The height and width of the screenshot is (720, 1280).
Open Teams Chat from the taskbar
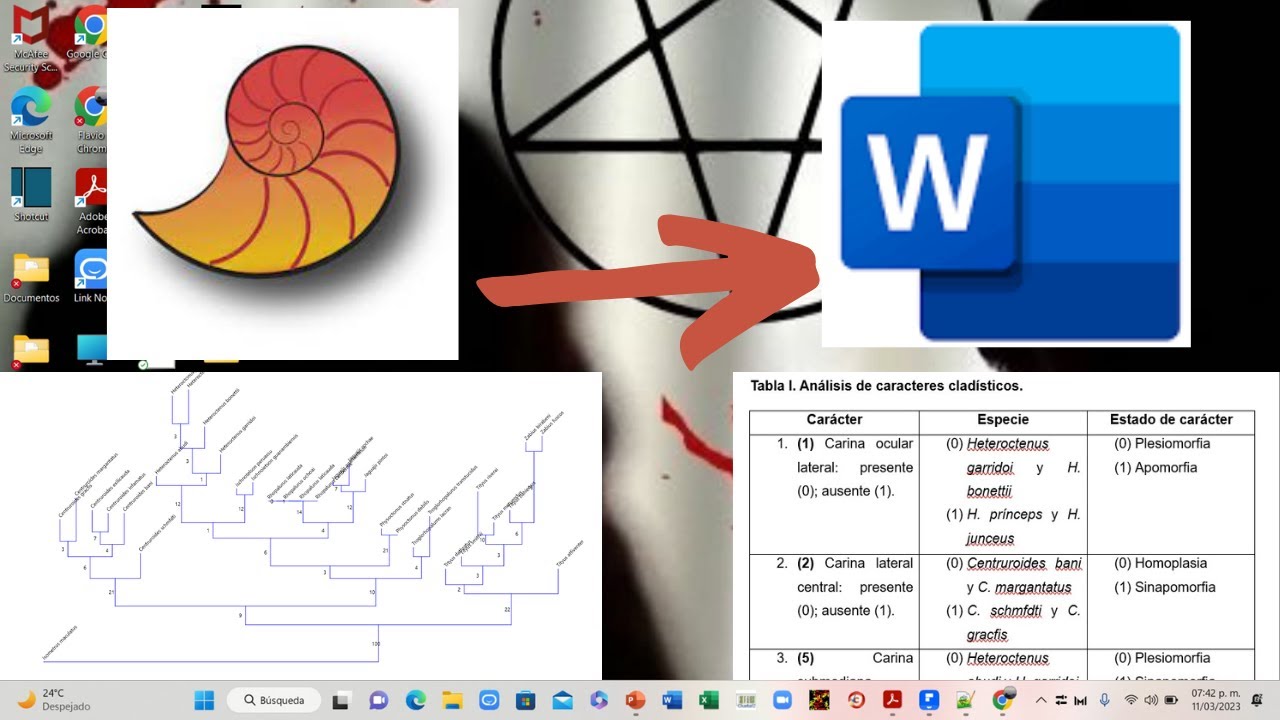[379, 700]
